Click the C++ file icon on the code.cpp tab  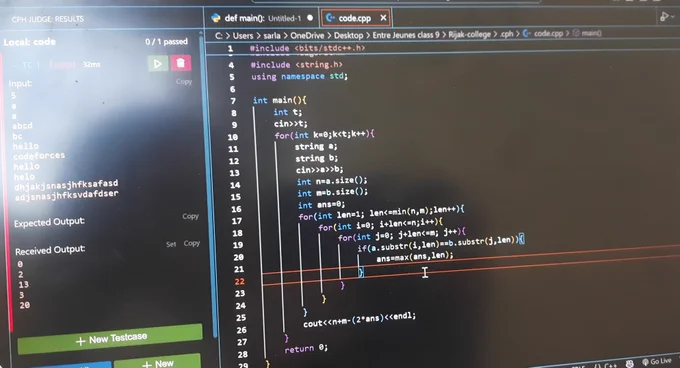point(330,18)
